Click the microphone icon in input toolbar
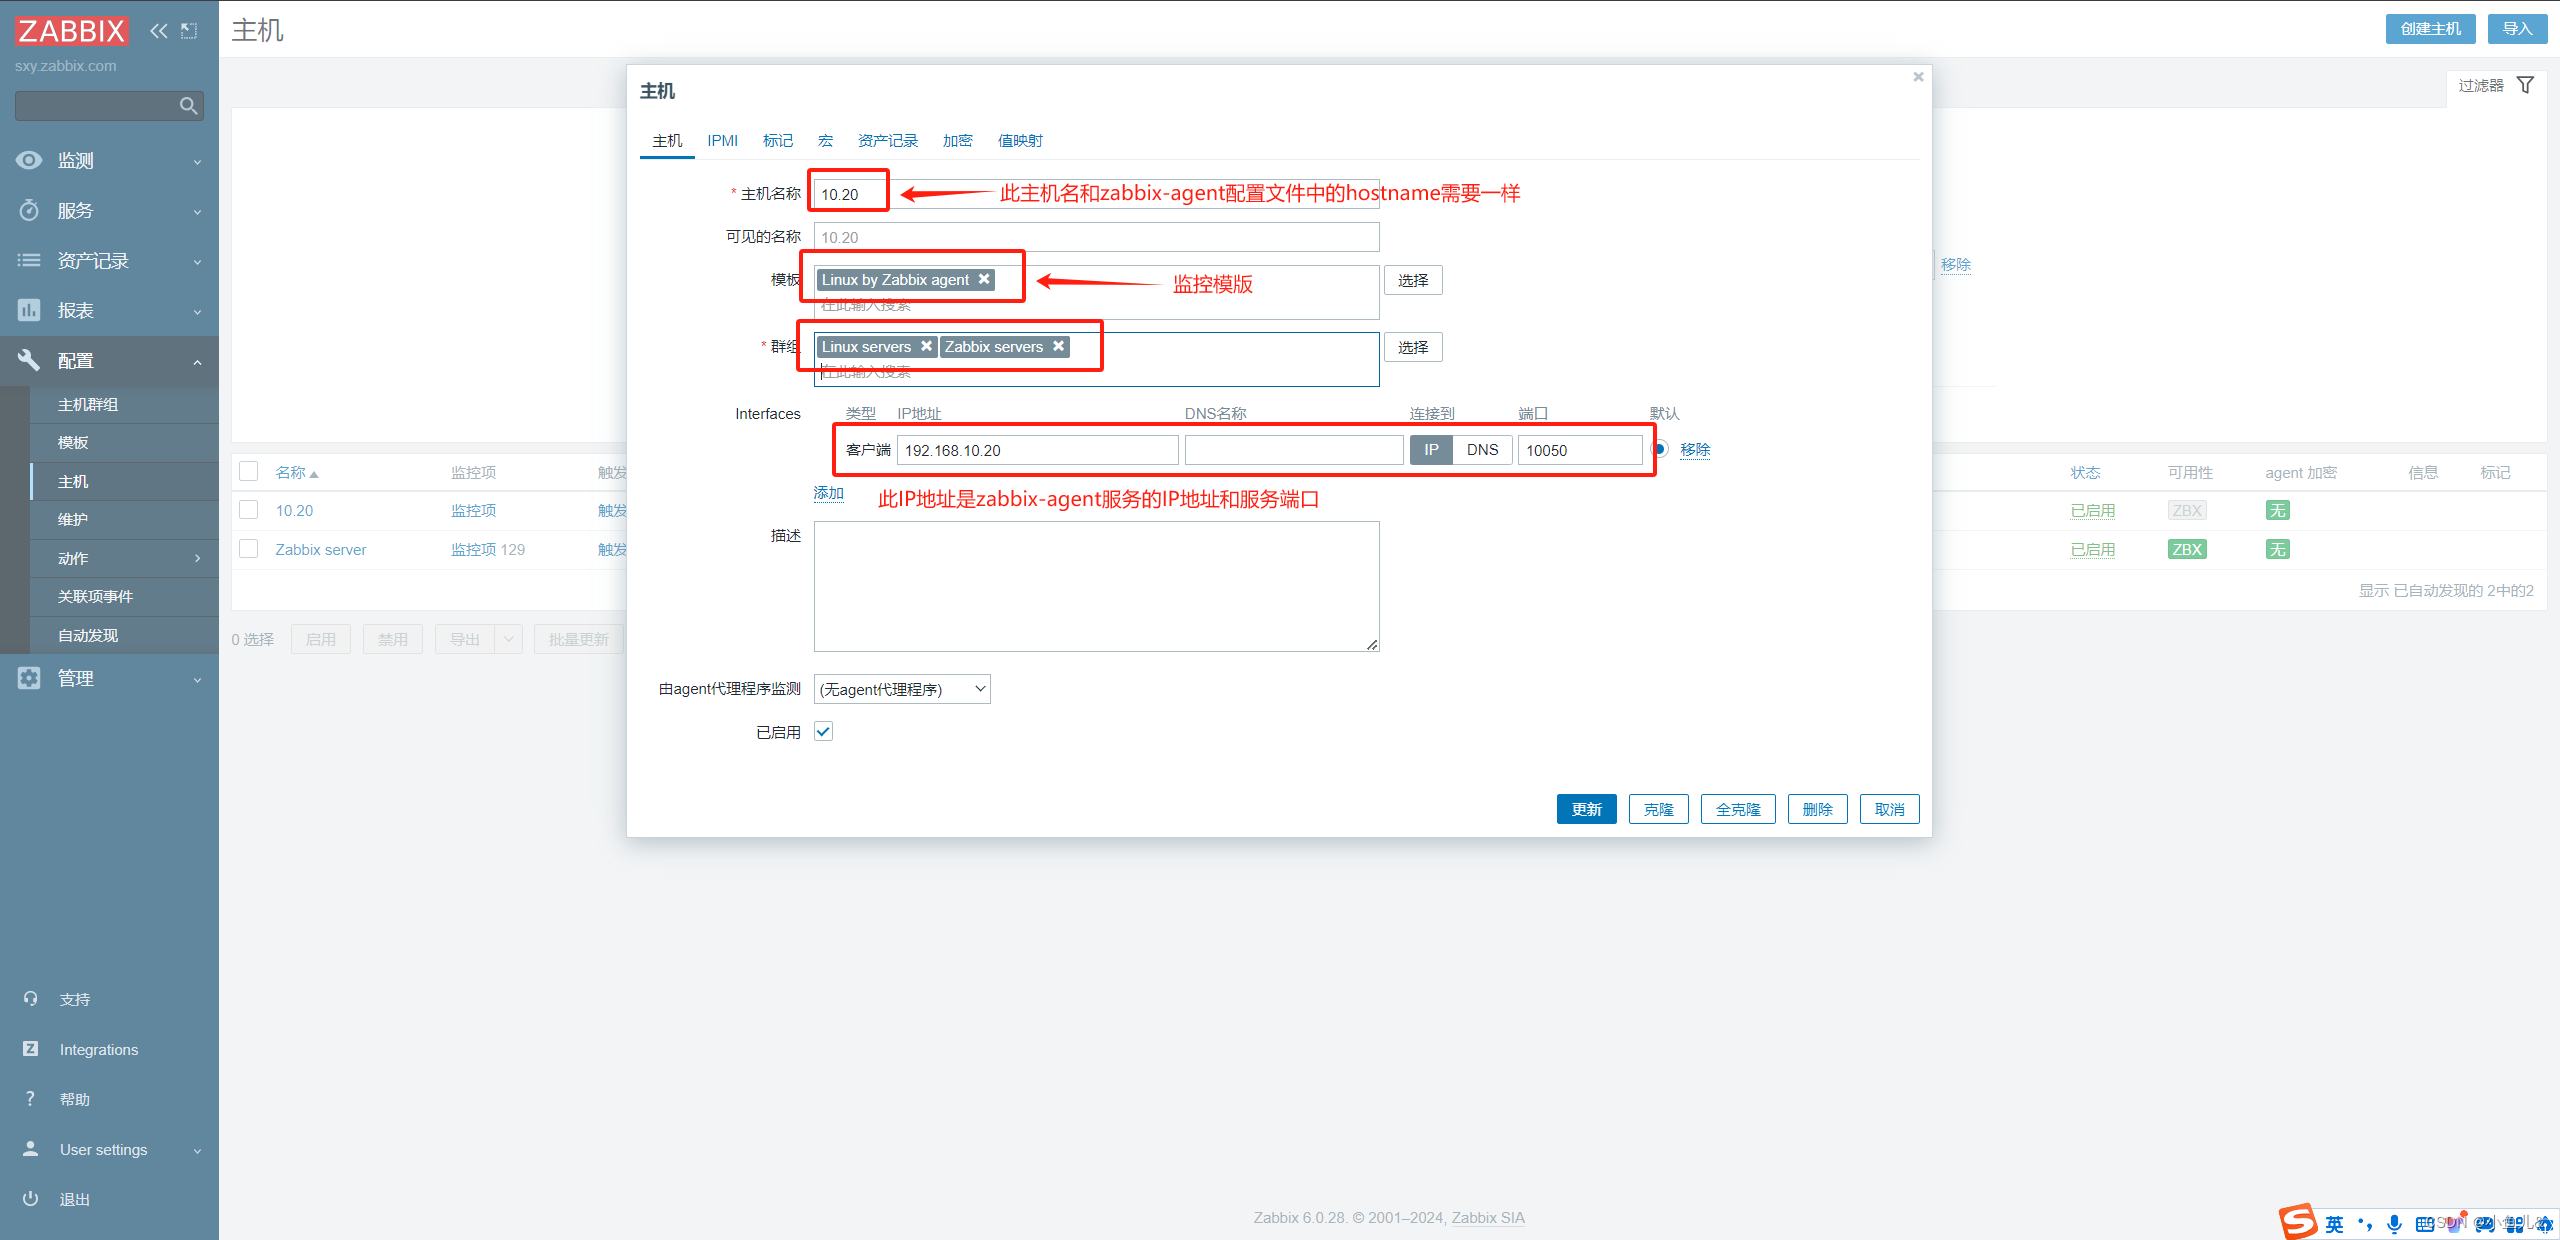 (2393, 1224)
